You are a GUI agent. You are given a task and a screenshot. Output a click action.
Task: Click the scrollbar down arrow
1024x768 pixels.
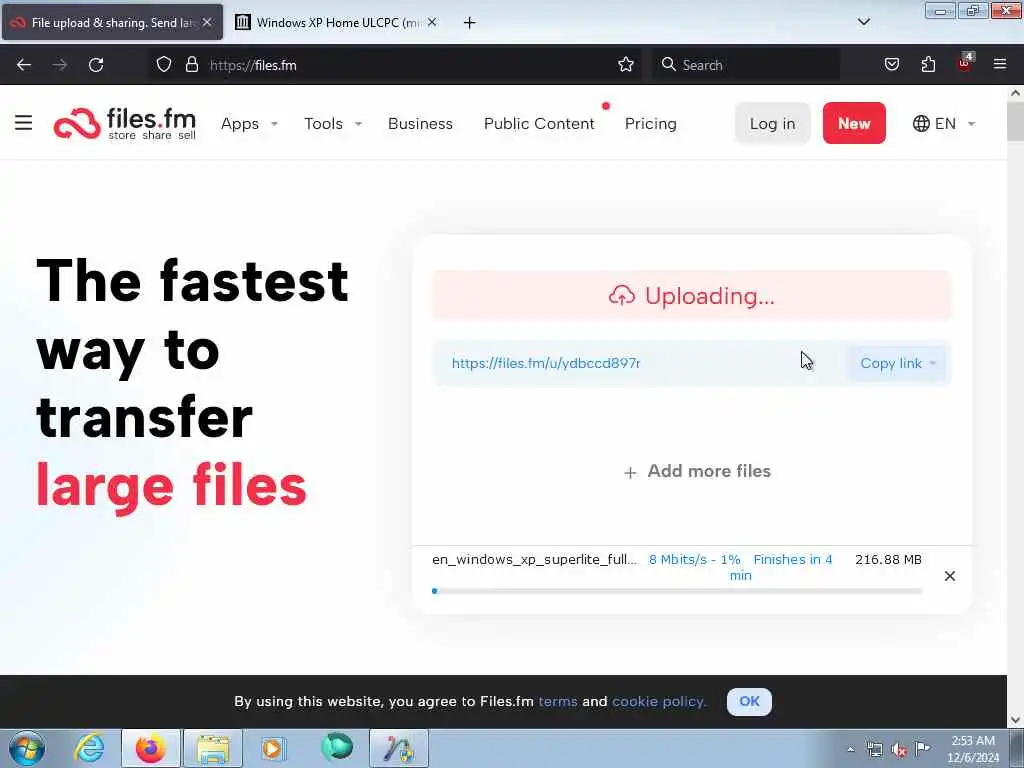[1015, 720]
